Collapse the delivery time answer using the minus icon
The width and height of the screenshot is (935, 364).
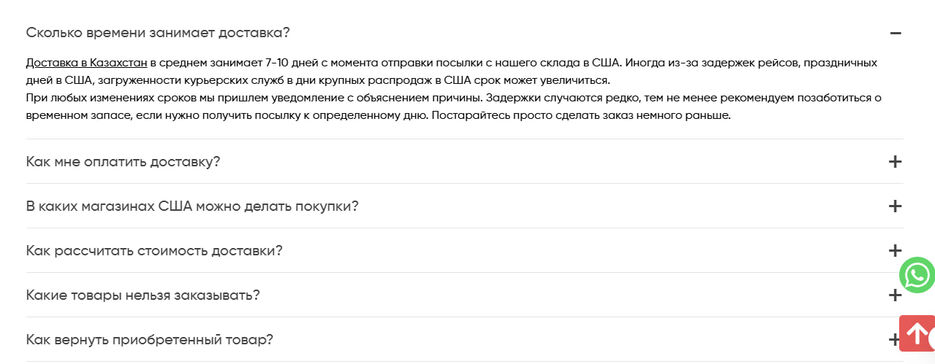pos(895,33)
